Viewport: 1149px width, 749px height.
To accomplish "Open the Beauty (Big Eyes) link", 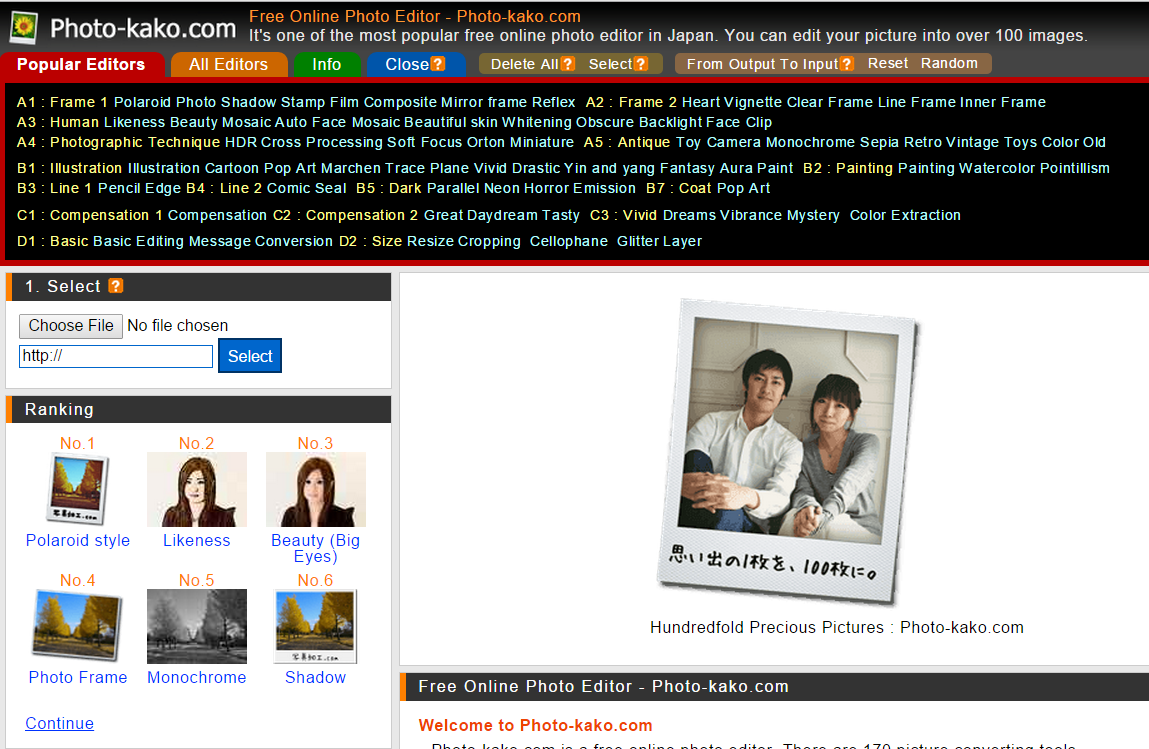I will coord(315,548).
